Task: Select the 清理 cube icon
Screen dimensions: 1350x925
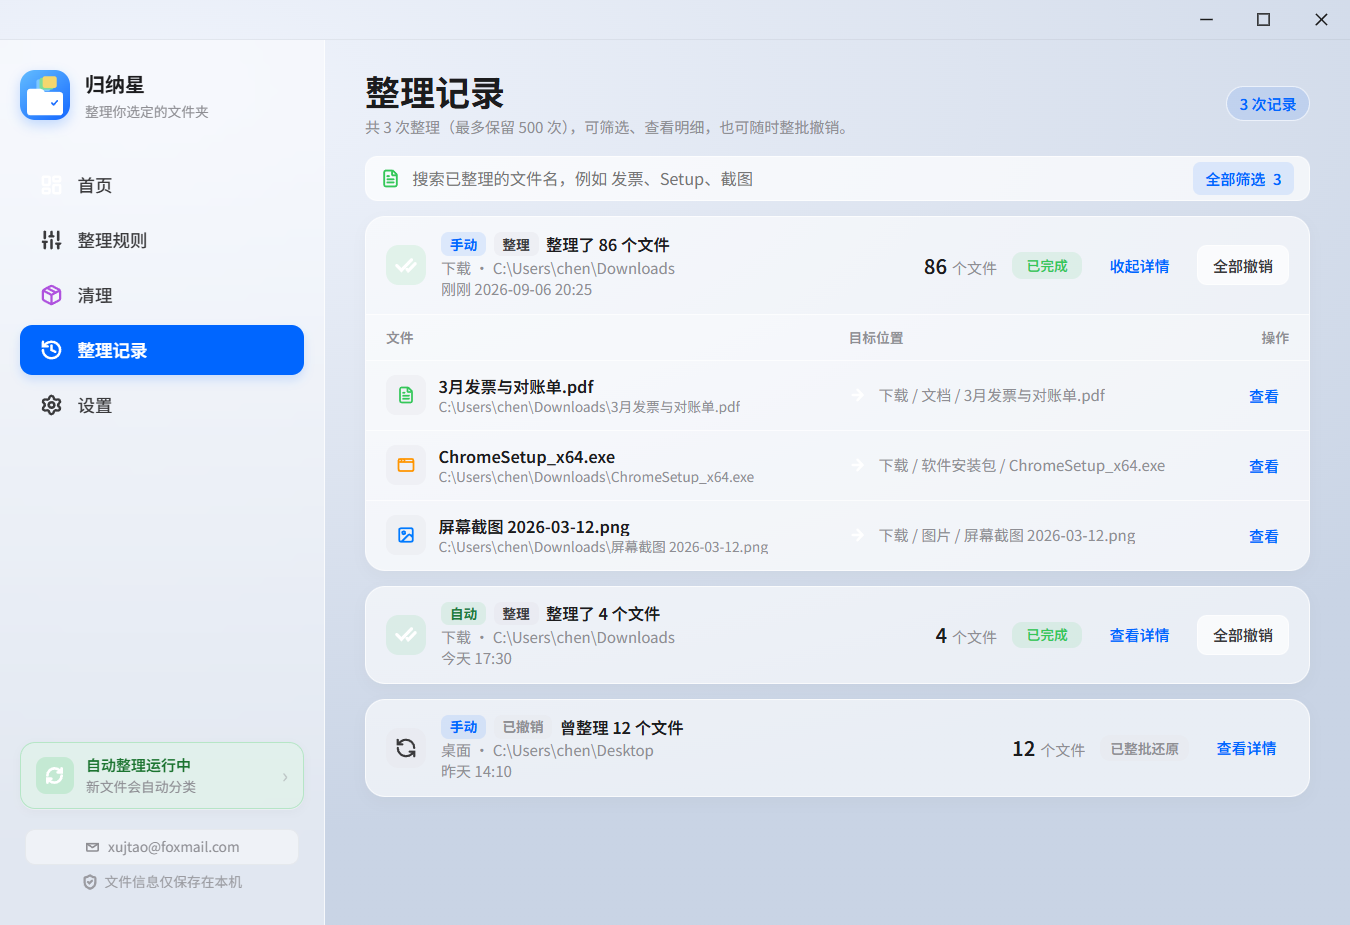Action: click(x=51, y=295)
